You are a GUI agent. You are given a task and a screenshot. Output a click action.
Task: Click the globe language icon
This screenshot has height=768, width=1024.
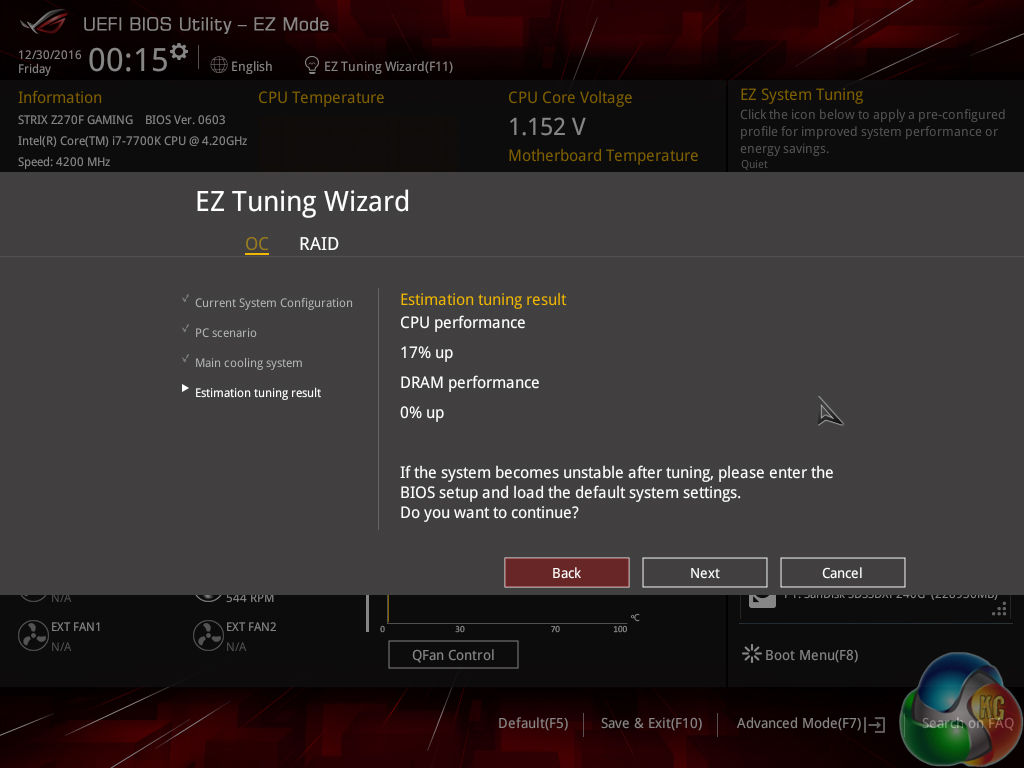coord(219,65)
